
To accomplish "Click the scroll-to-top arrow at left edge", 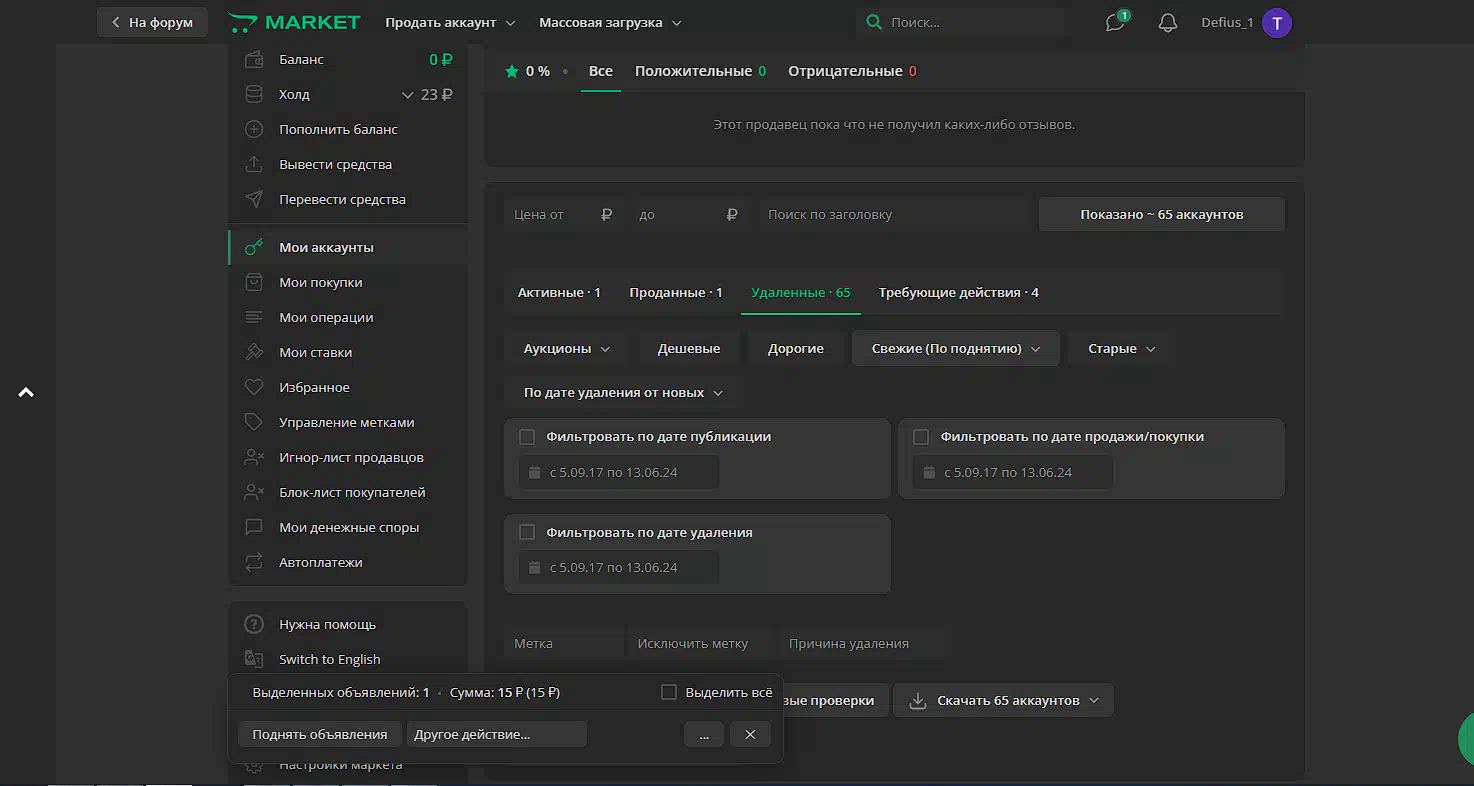I will coord(26,392).
